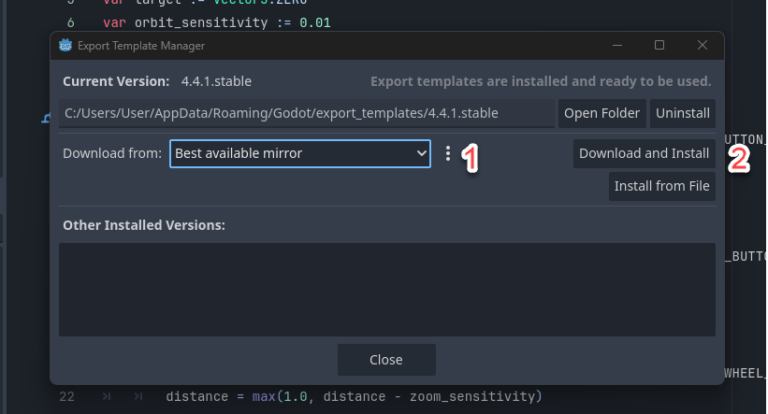Viewport: 768px width, 414px height.
Task: Click orbit_sensitivity on line 6 of script
Action: pos(201,23)
